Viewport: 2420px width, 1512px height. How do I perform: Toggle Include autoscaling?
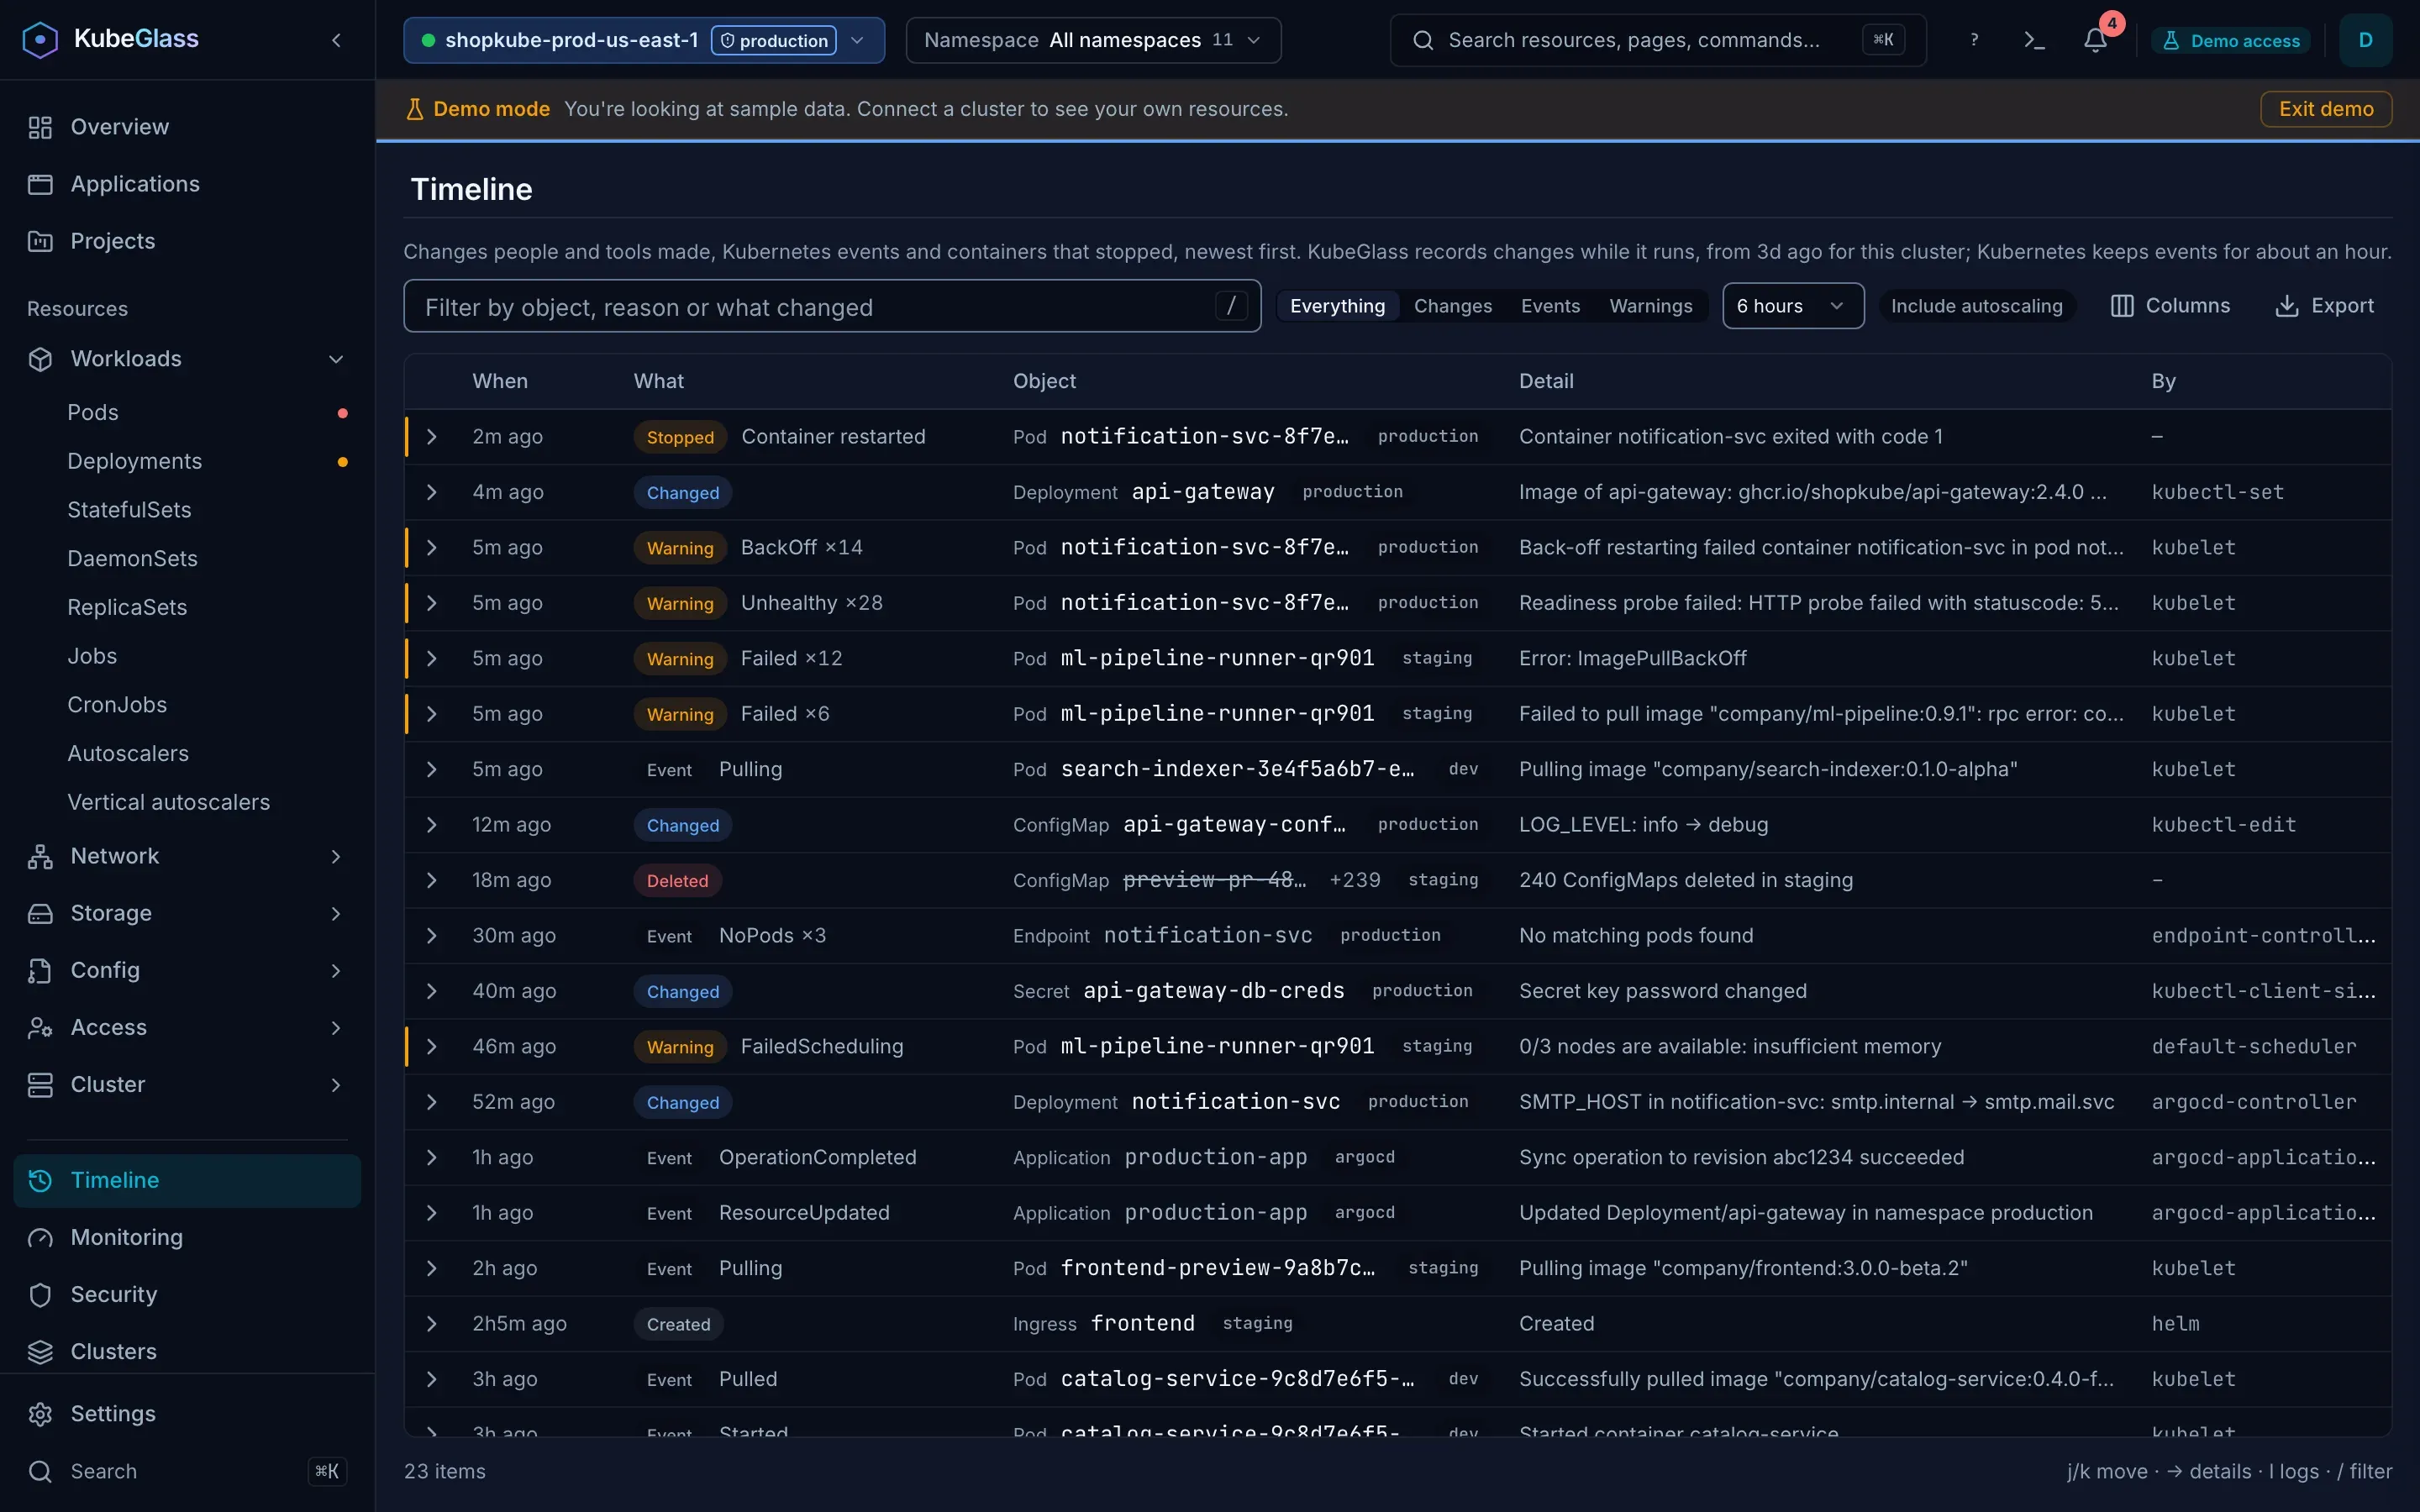[x=1977, y=306]
